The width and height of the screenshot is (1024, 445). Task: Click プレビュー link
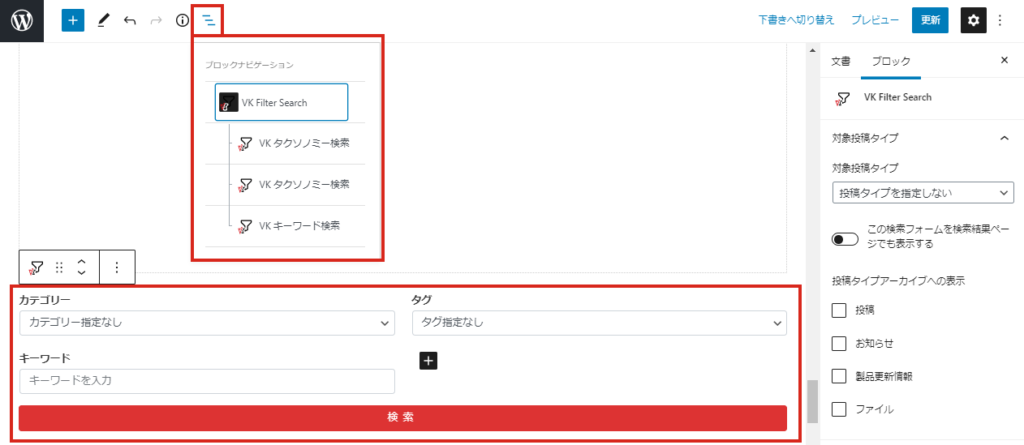pyautogui.click(x=874, y=20)
